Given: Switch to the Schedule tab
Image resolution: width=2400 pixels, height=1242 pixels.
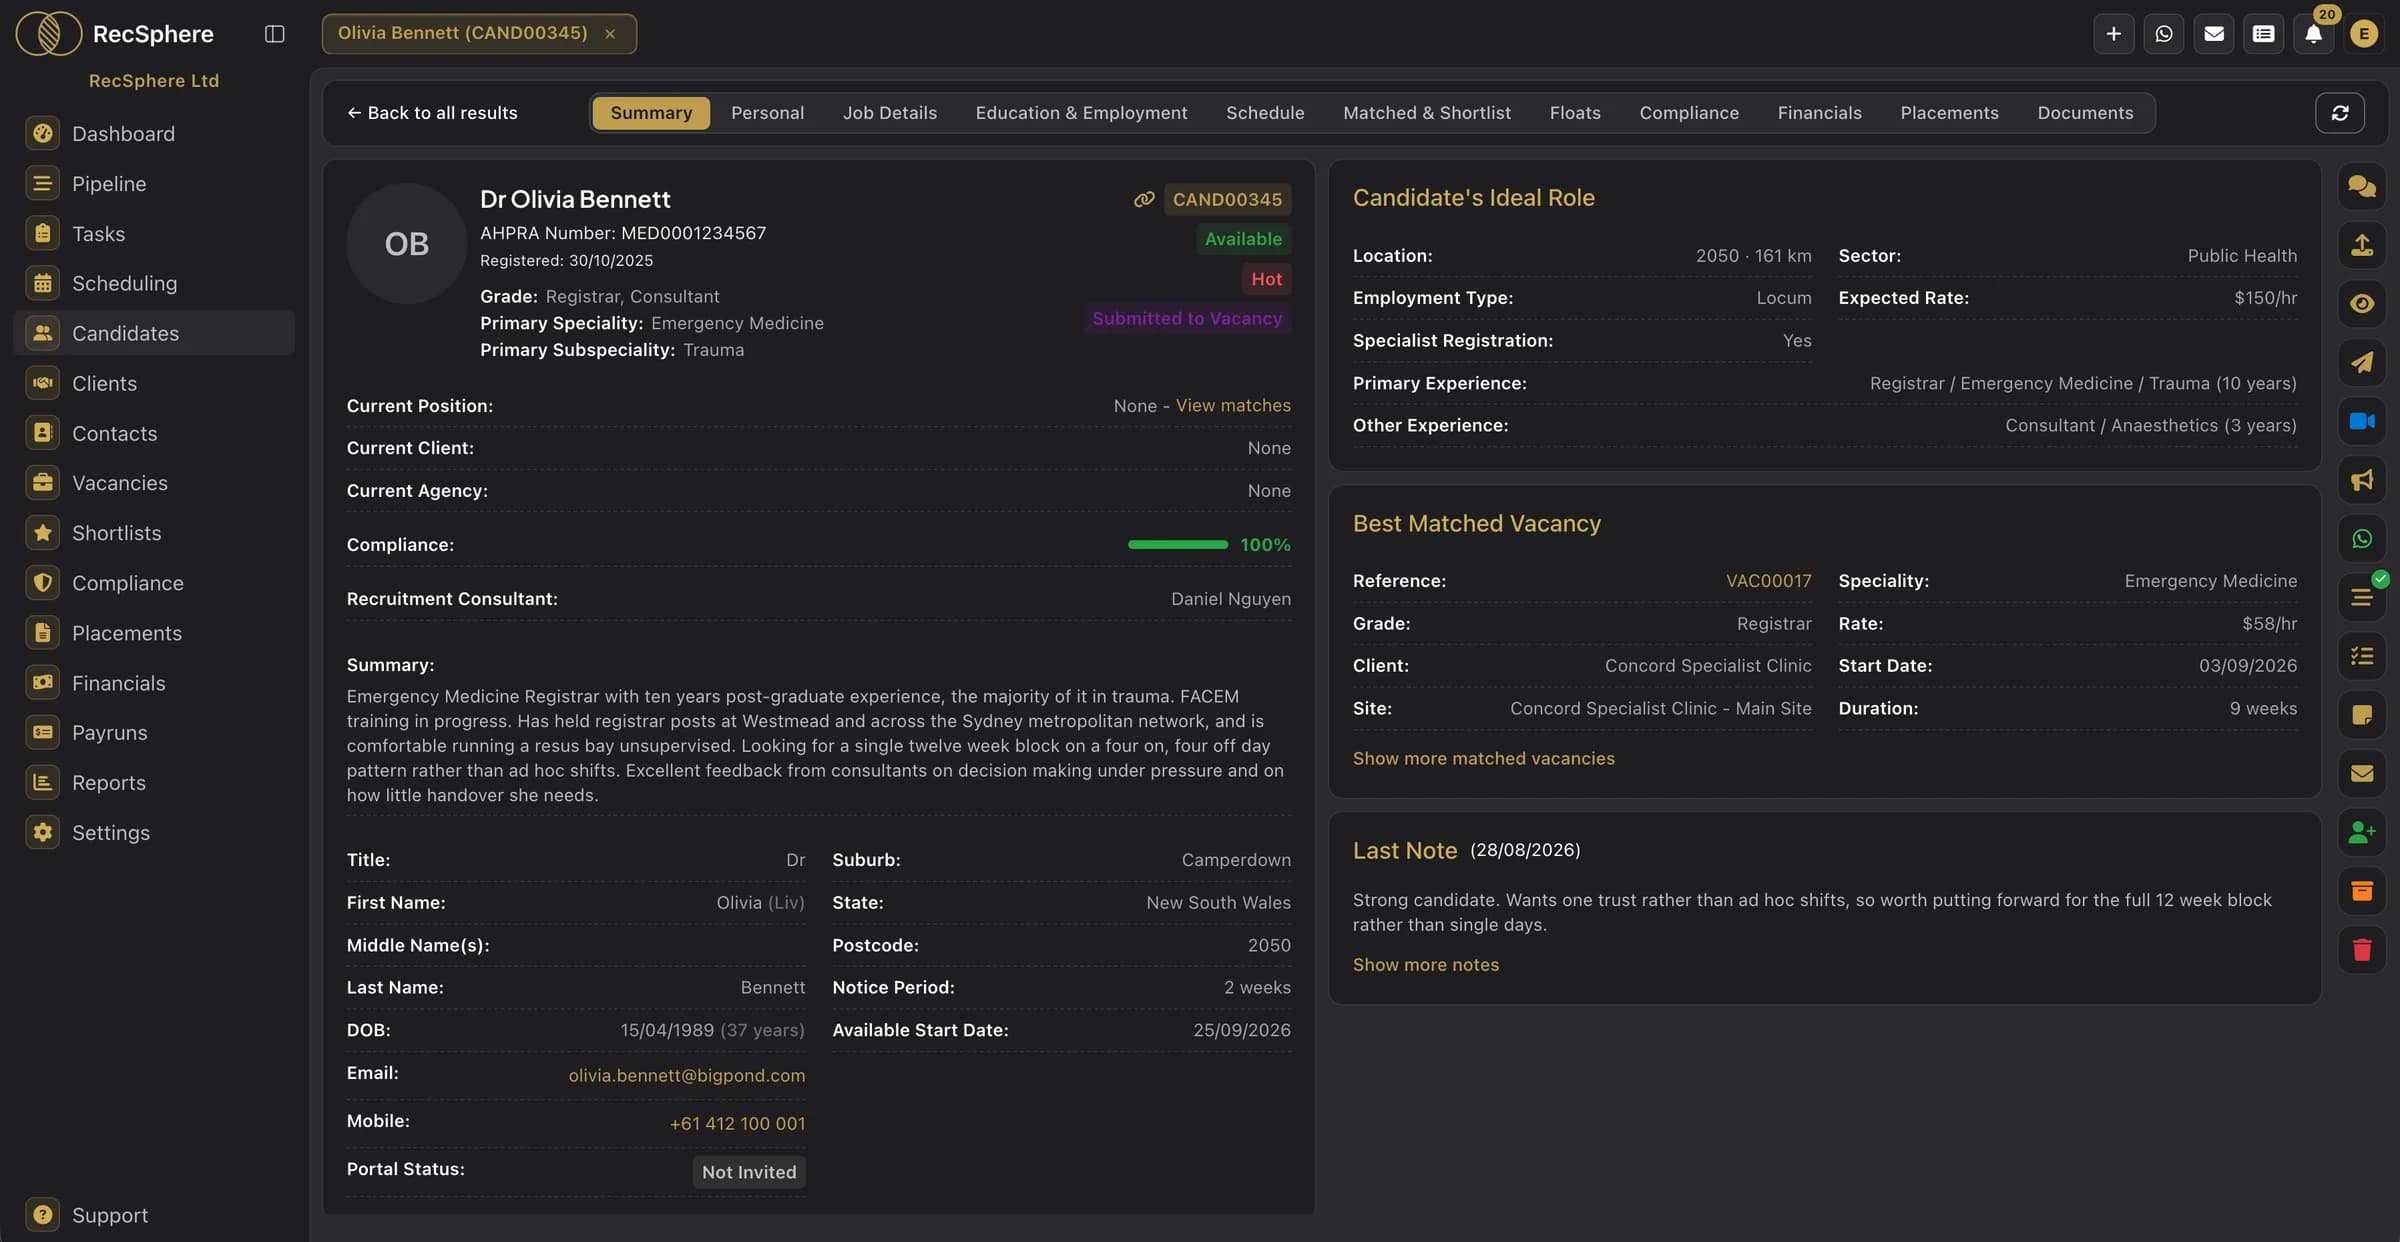Looking at the screenshot, I should pyautogui.click(x=1265, y=113).
